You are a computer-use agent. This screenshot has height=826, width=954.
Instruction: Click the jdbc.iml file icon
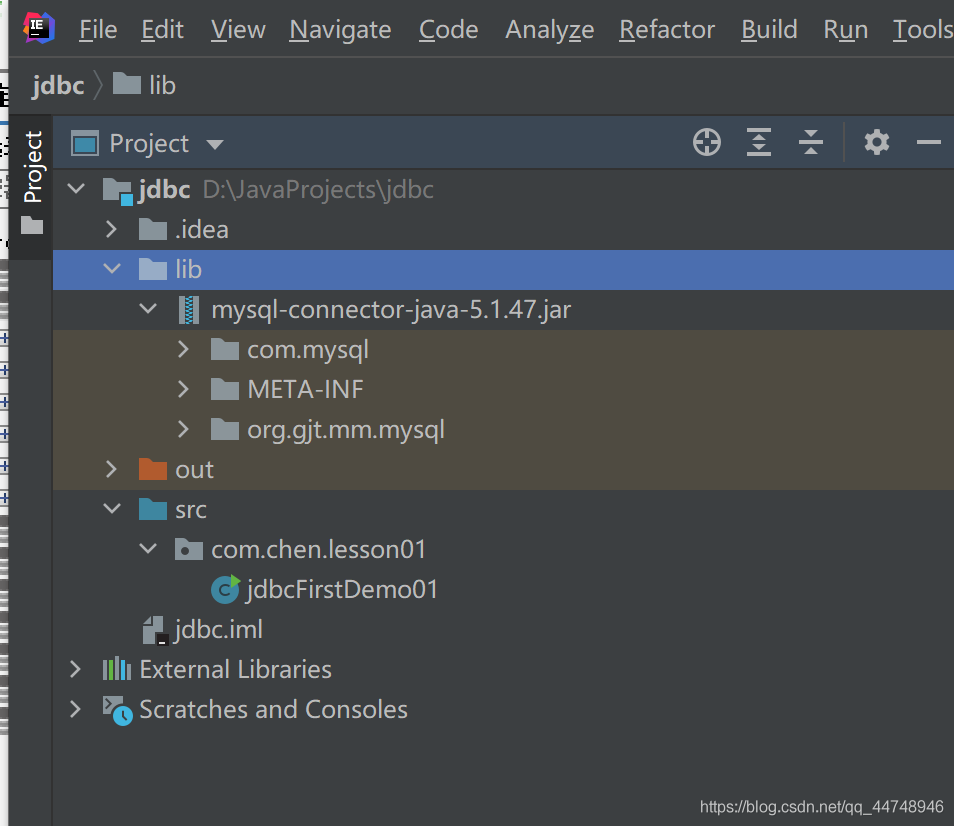pyautogui.click(x=155, y=630)
